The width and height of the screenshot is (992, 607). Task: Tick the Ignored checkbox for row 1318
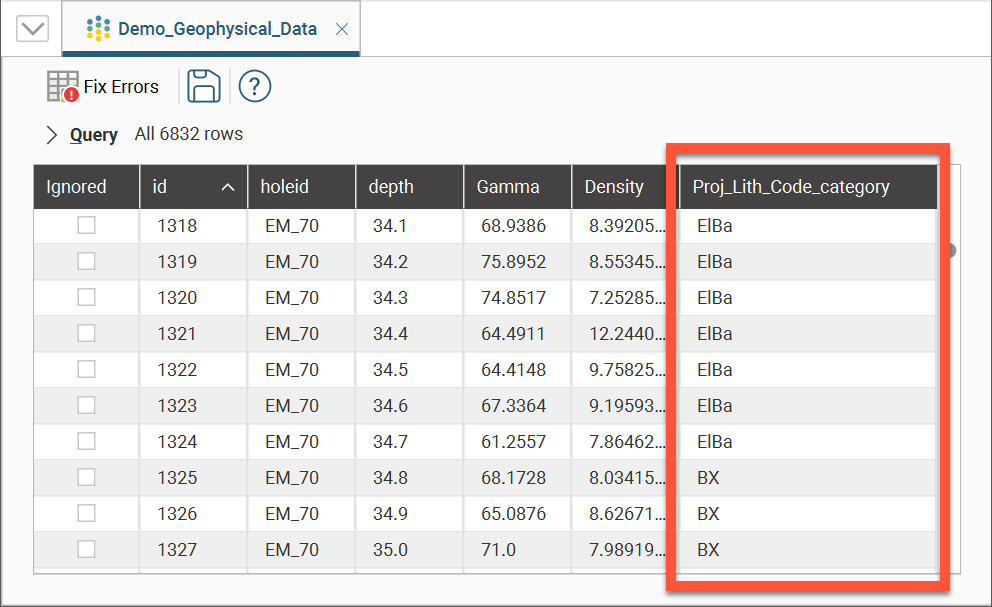click(87, 226)
